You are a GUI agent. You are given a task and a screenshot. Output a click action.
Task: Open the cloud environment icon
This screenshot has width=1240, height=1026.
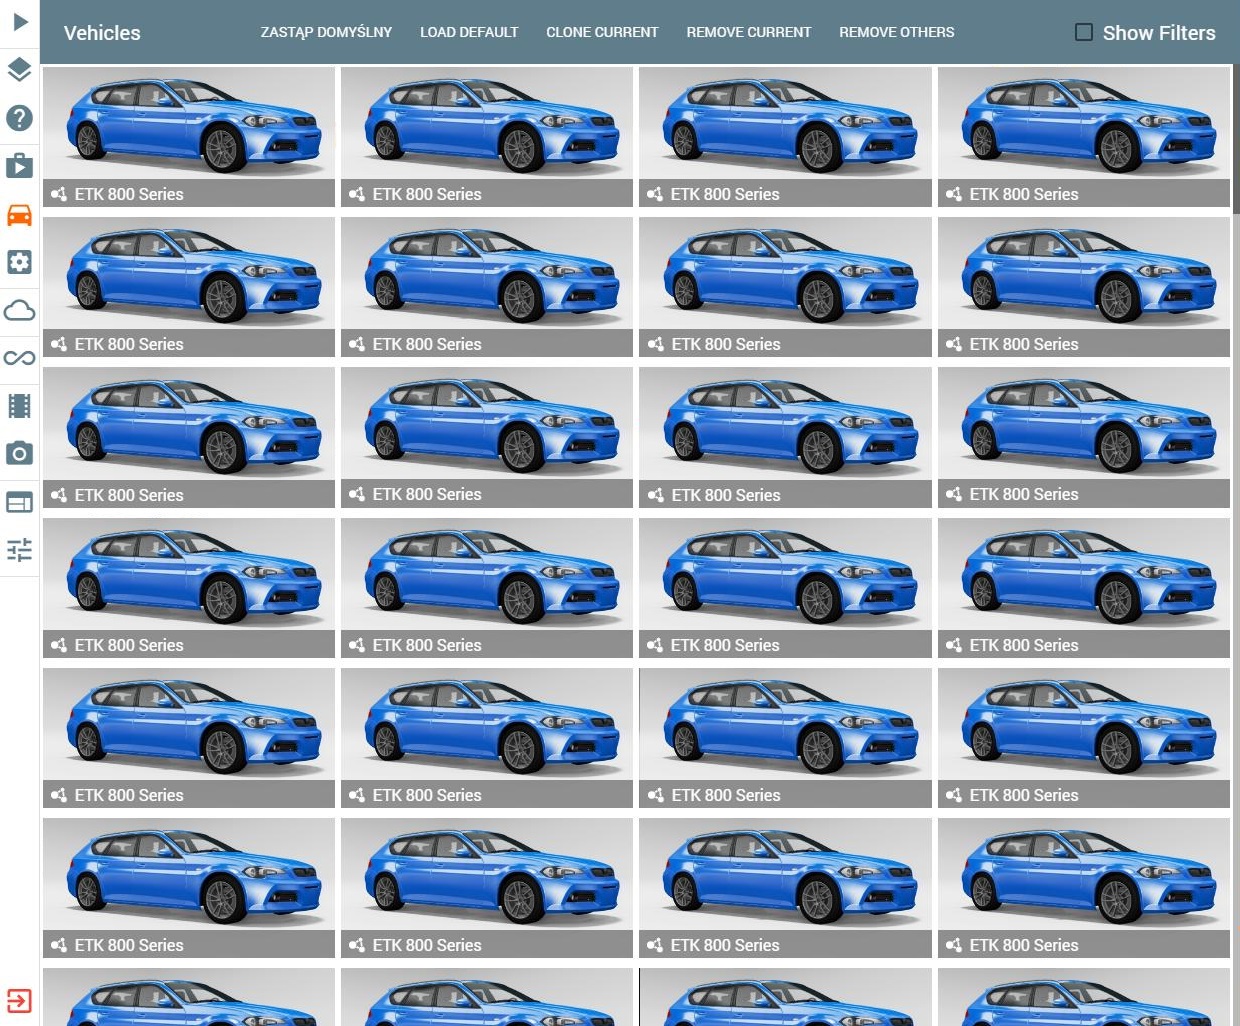pyautogui.click(x=19, y=310)
